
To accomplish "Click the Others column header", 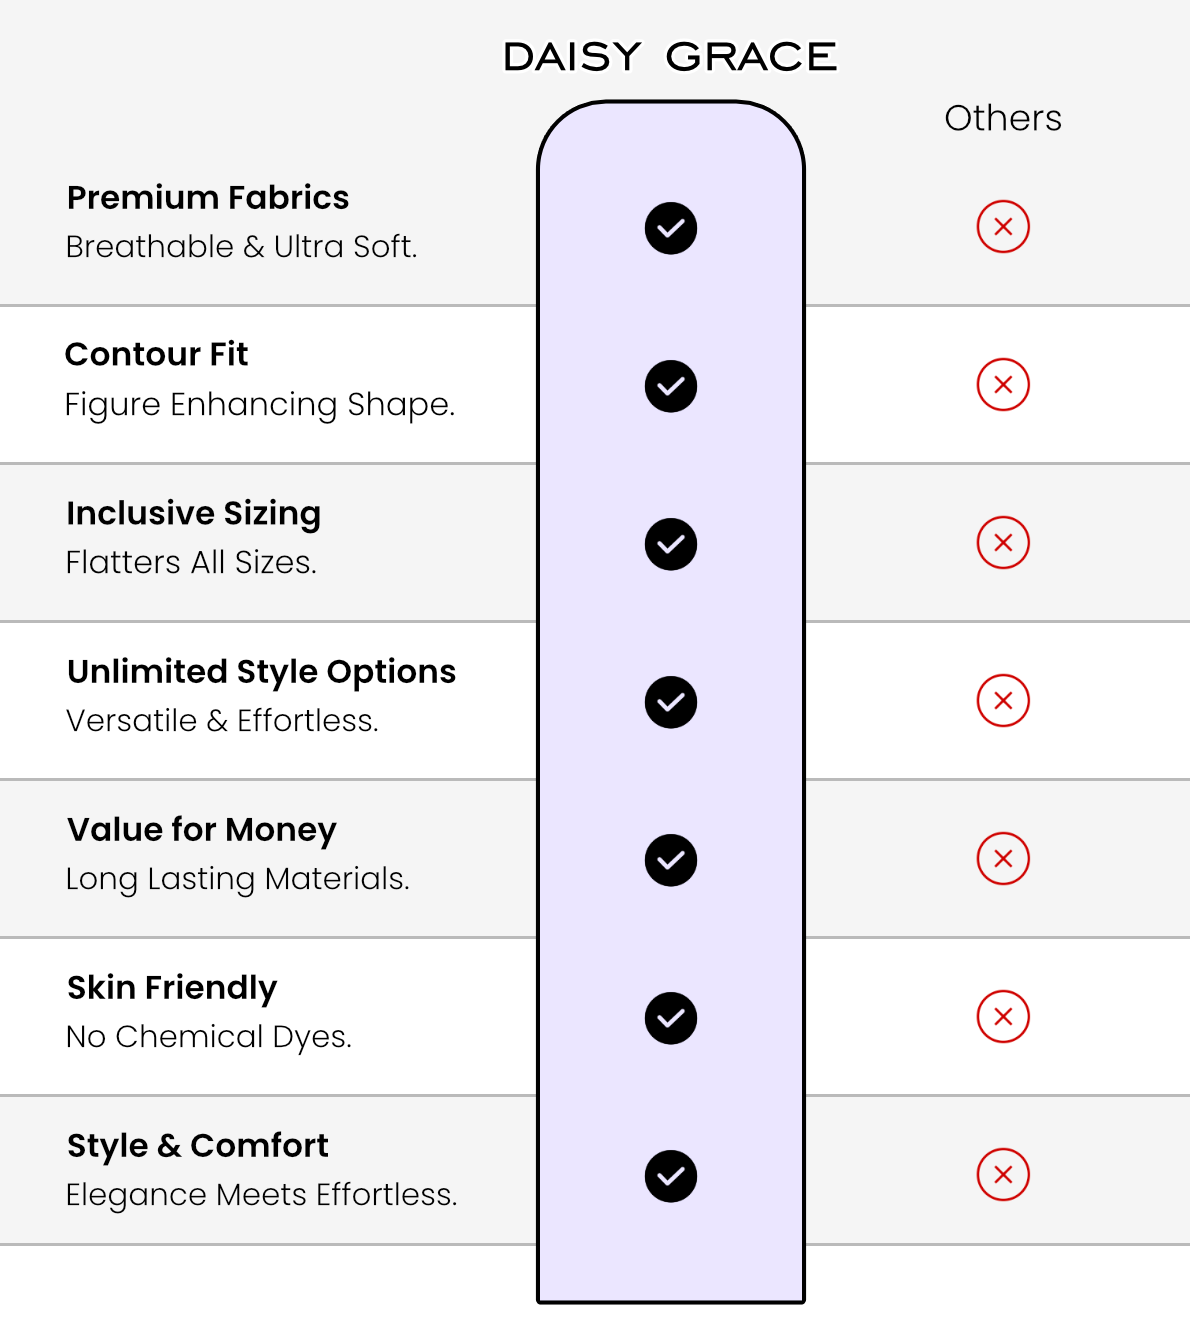I will 1003,118.
